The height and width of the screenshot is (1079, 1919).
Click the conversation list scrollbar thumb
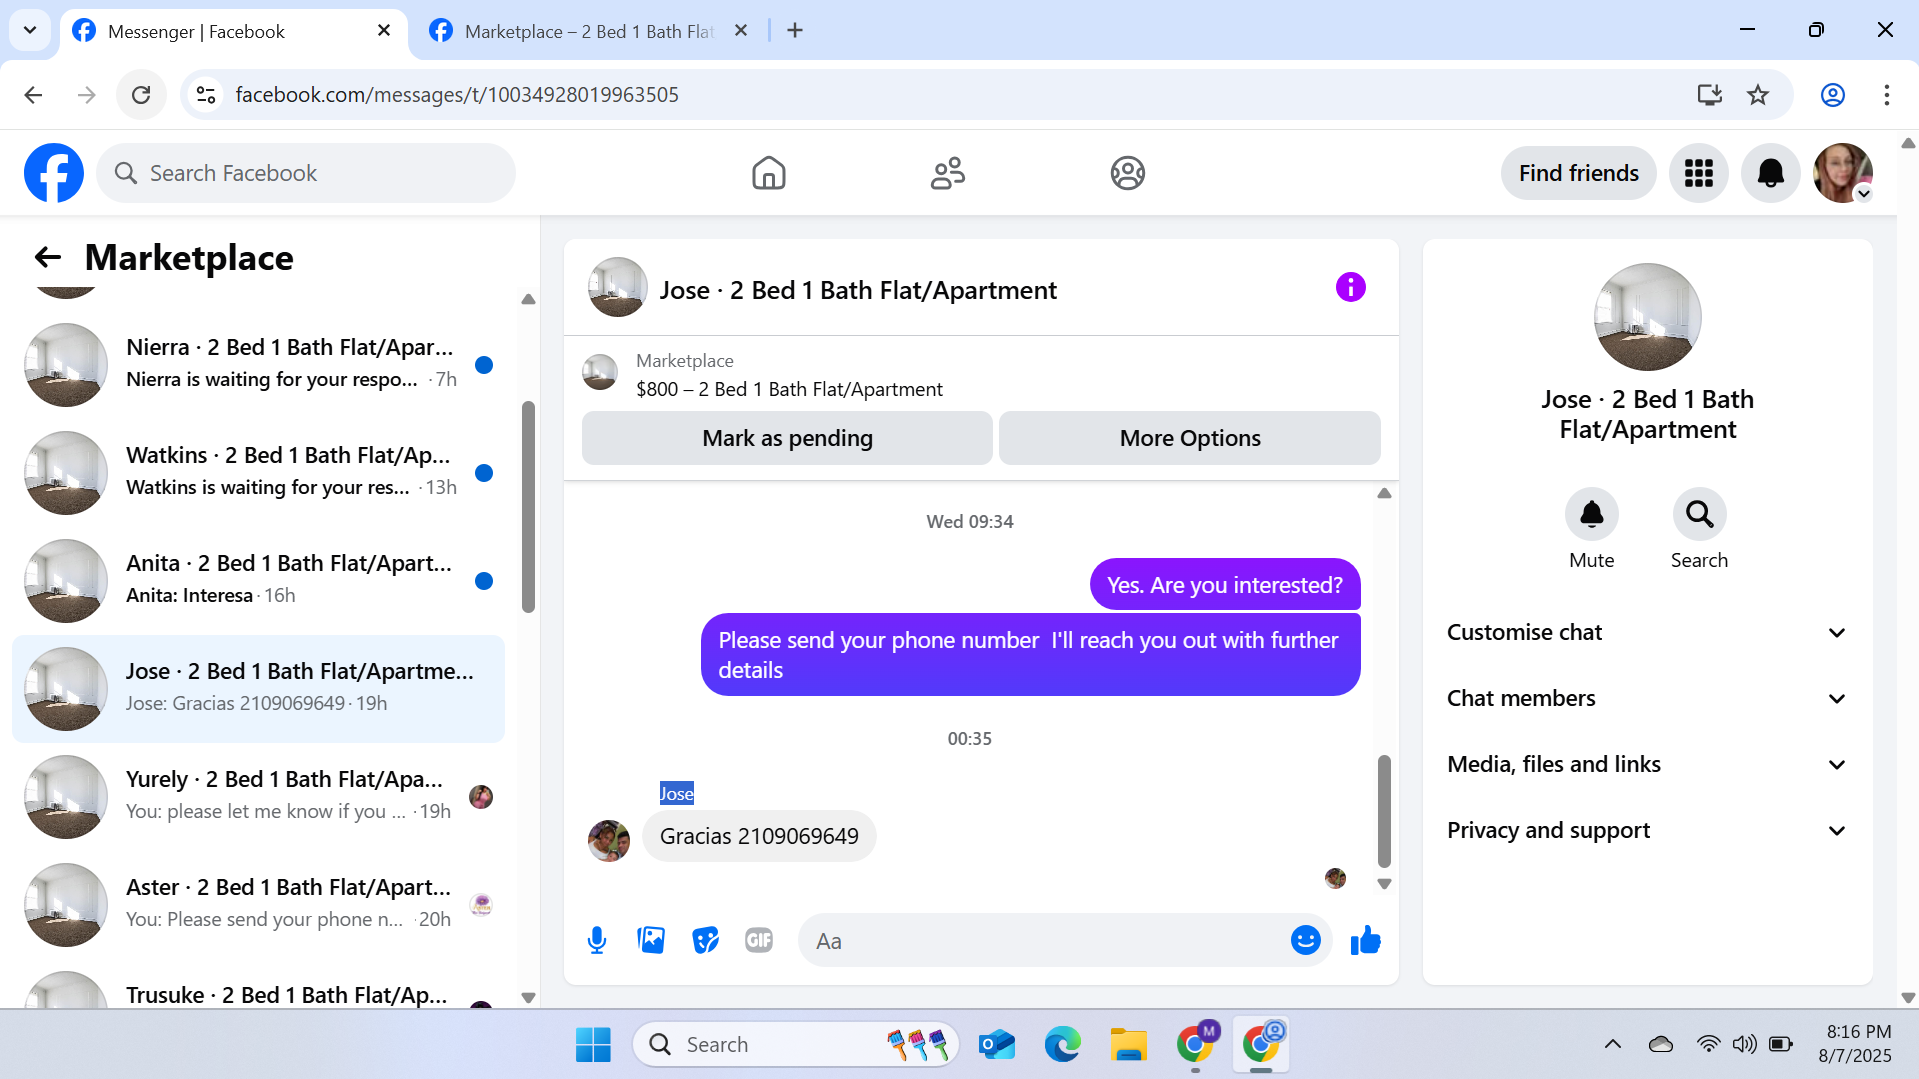[528, 506]
